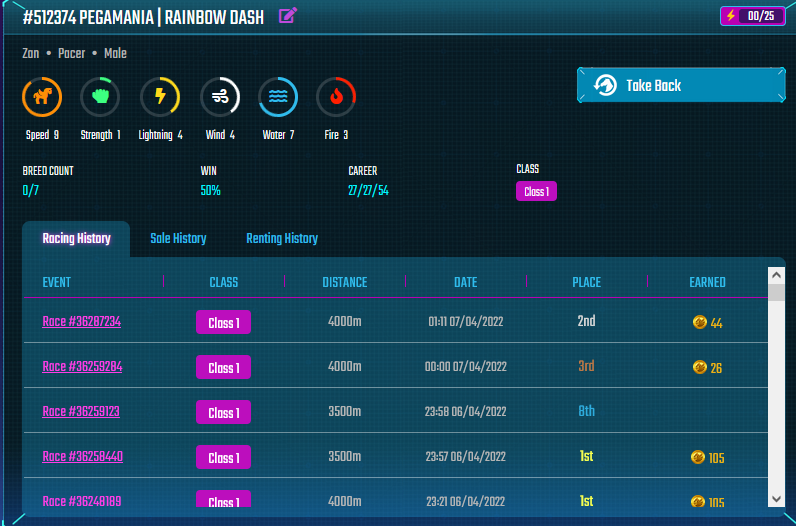Viewport: 796px width, 526px height.
Task: Click the 4000m distance for Race #36287234
Action: point(345,321)
